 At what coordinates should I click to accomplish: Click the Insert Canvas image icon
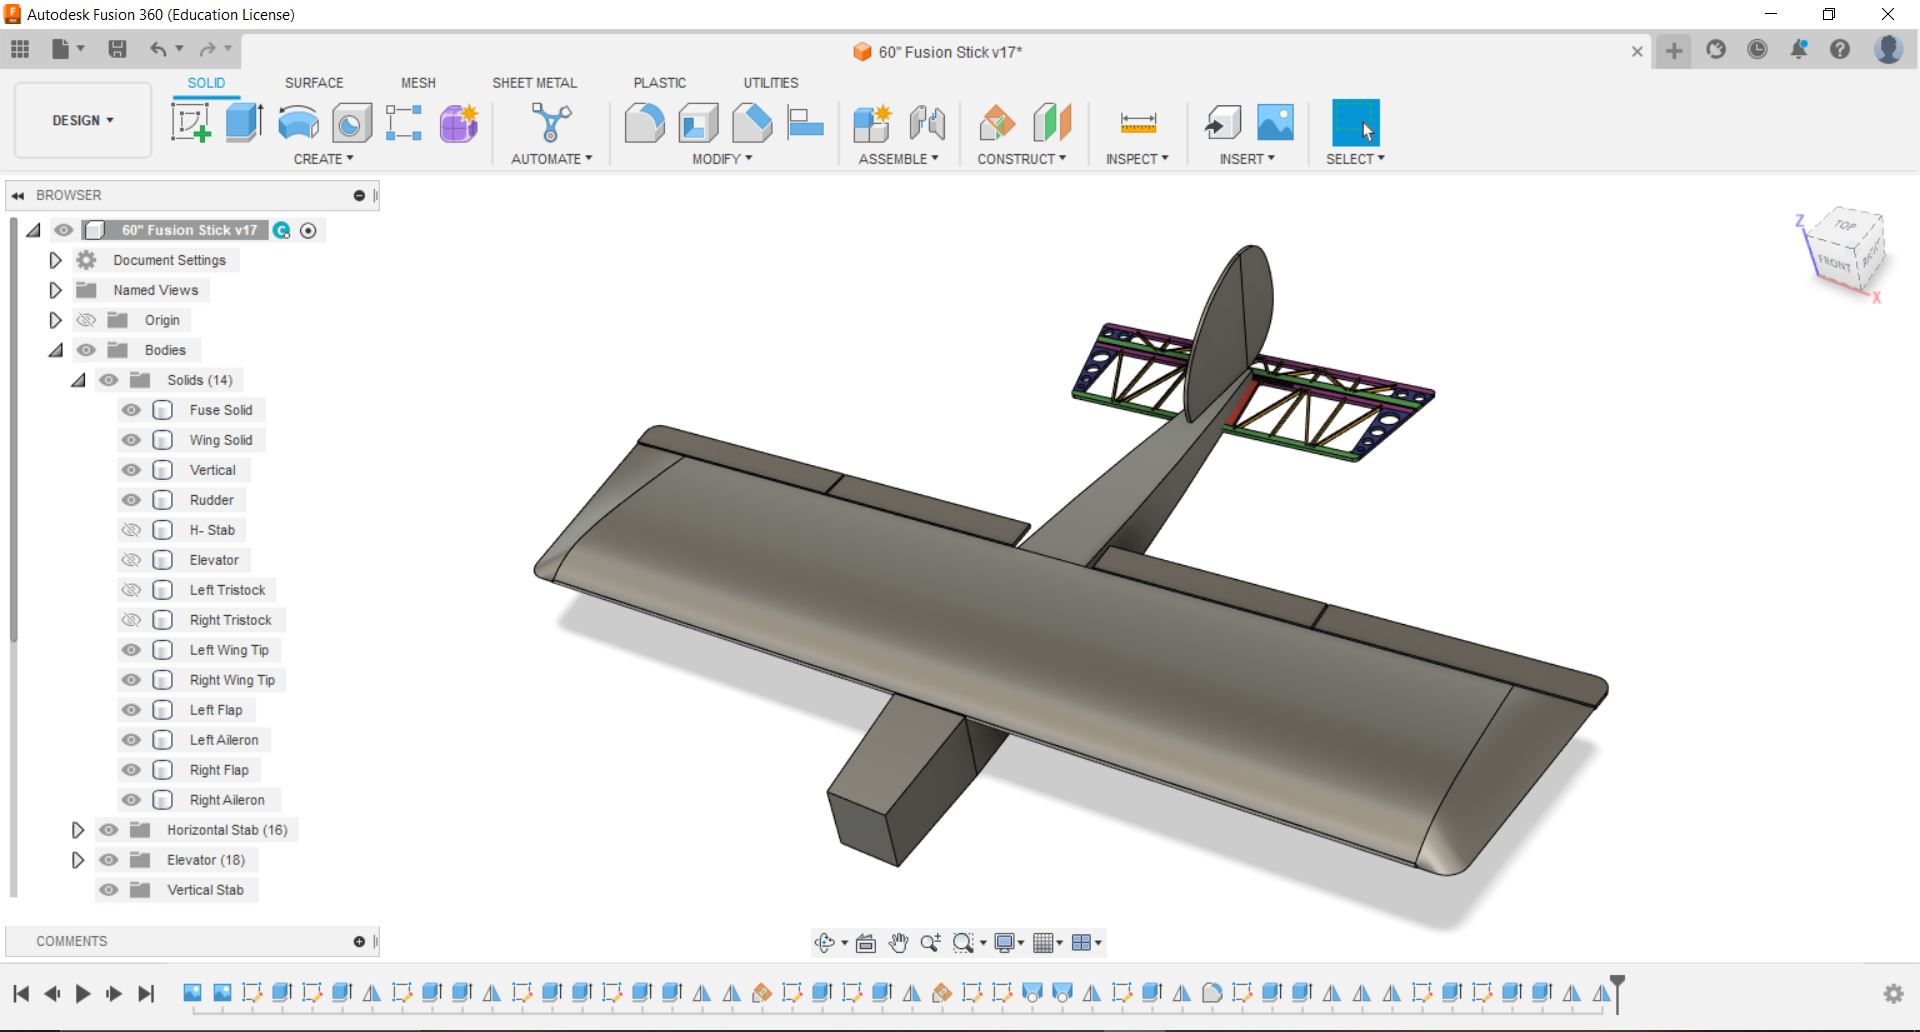1275,123
